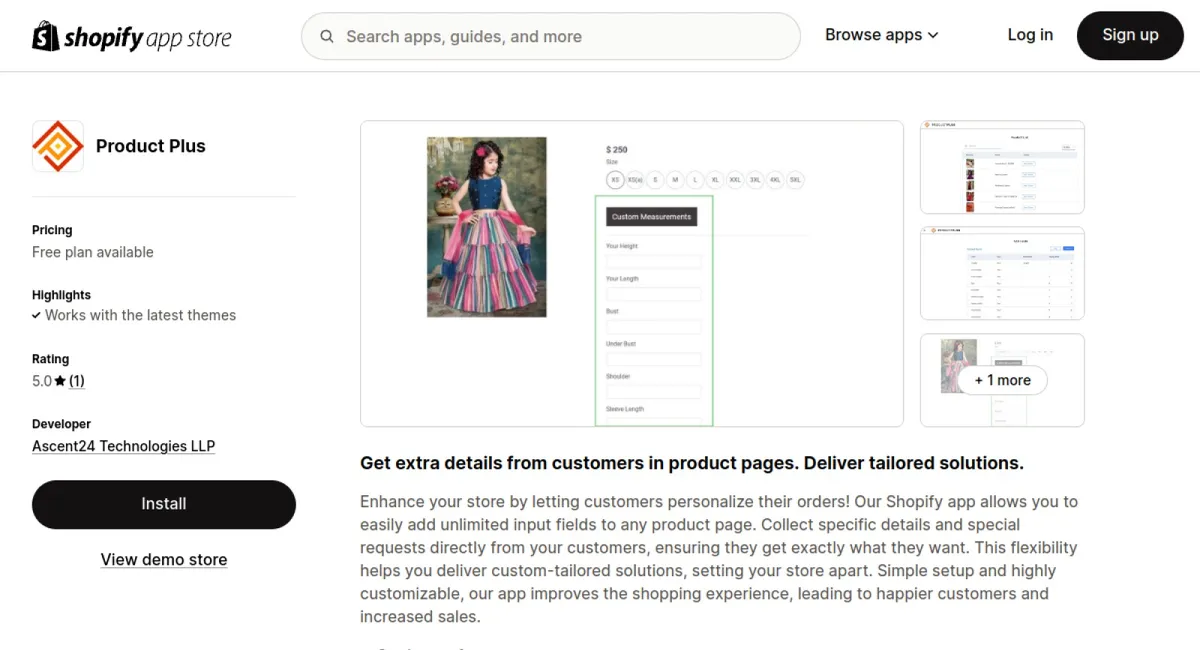
Task: Open the Log in link
Action: pyautogui.click(x=1030, y=35)
